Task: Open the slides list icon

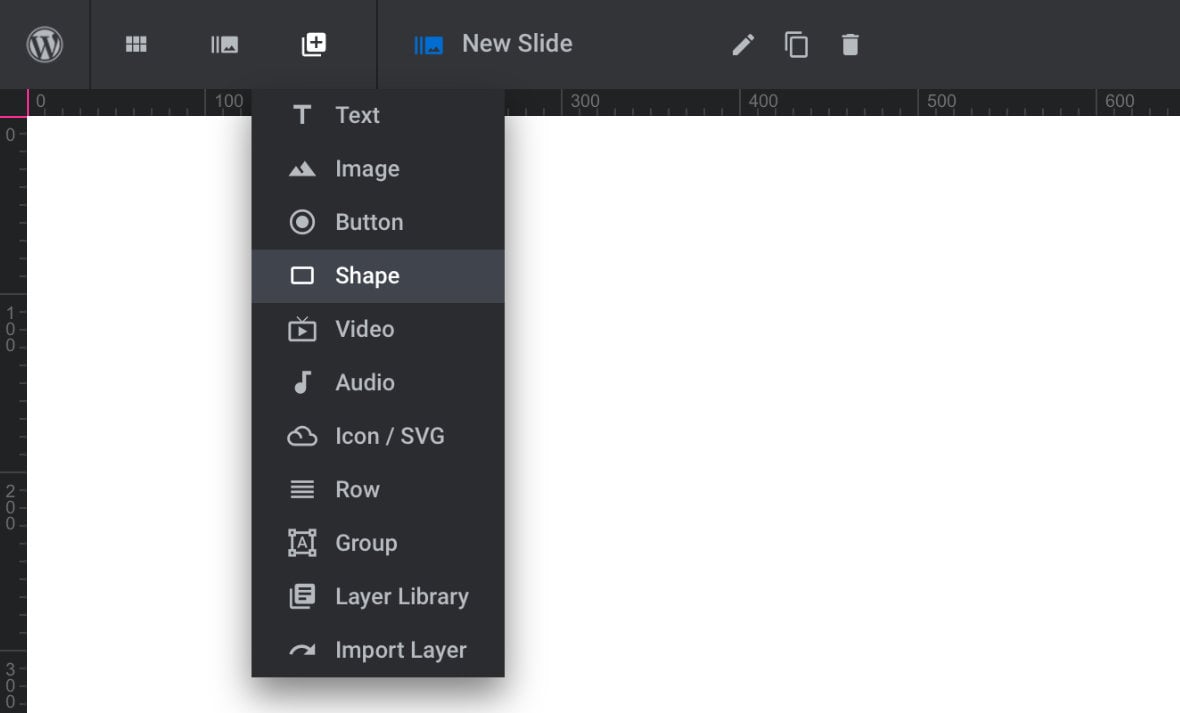Action: 224,44
